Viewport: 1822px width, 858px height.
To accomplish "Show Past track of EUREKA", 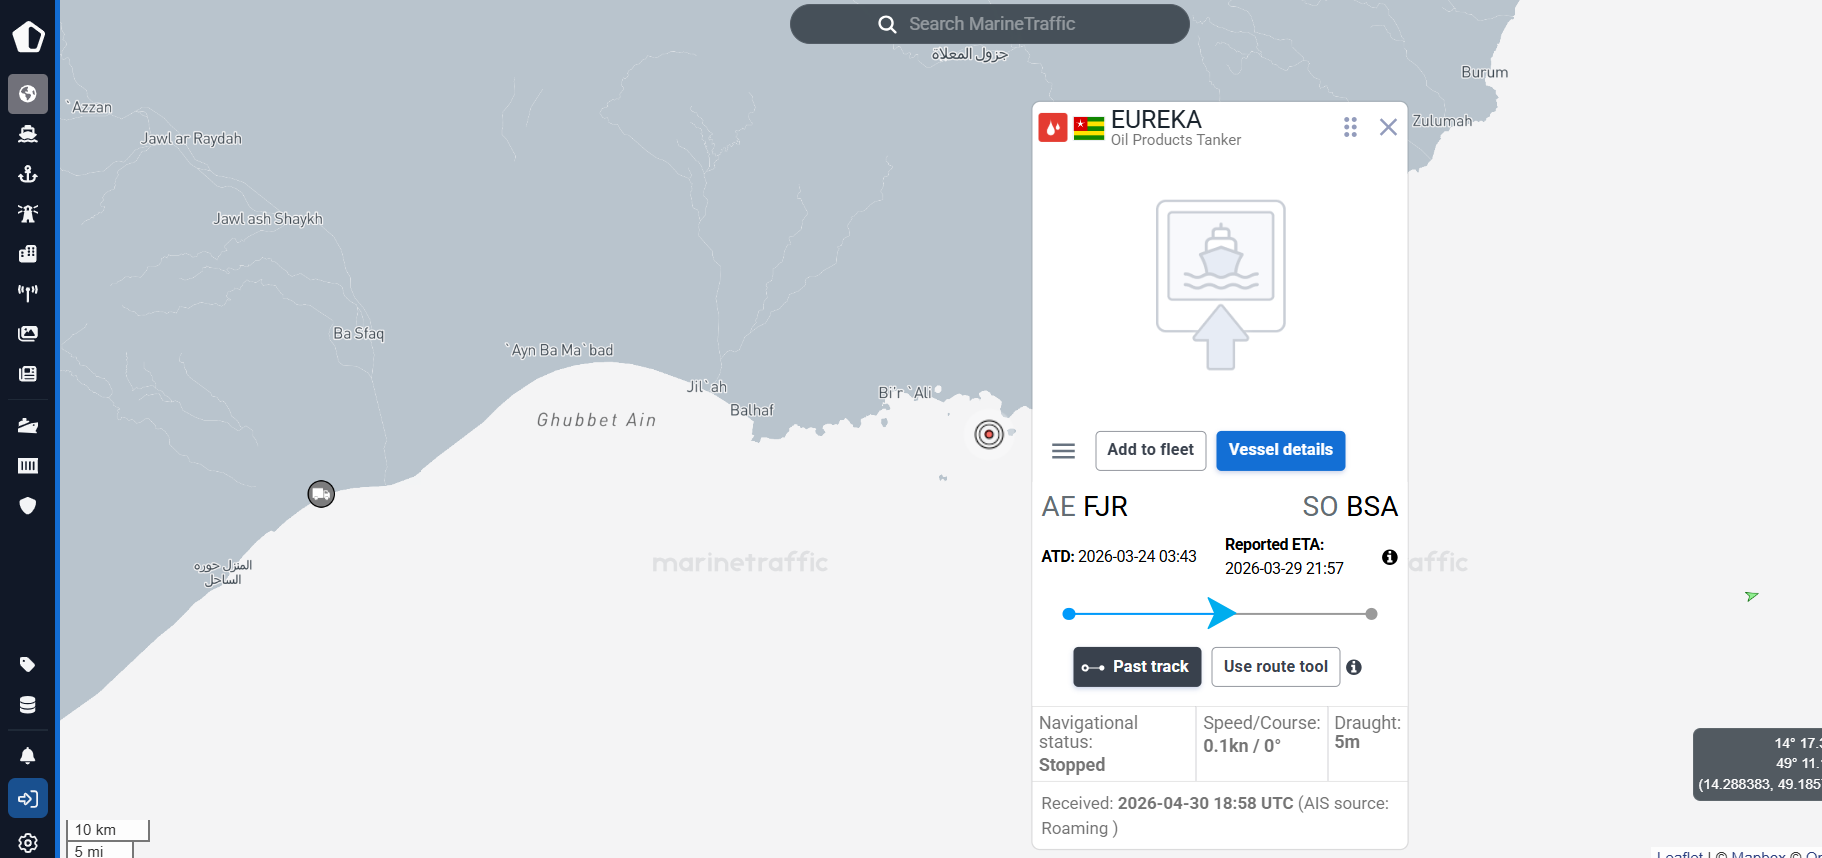I will pyautogui.click(x=1137, y=667).
